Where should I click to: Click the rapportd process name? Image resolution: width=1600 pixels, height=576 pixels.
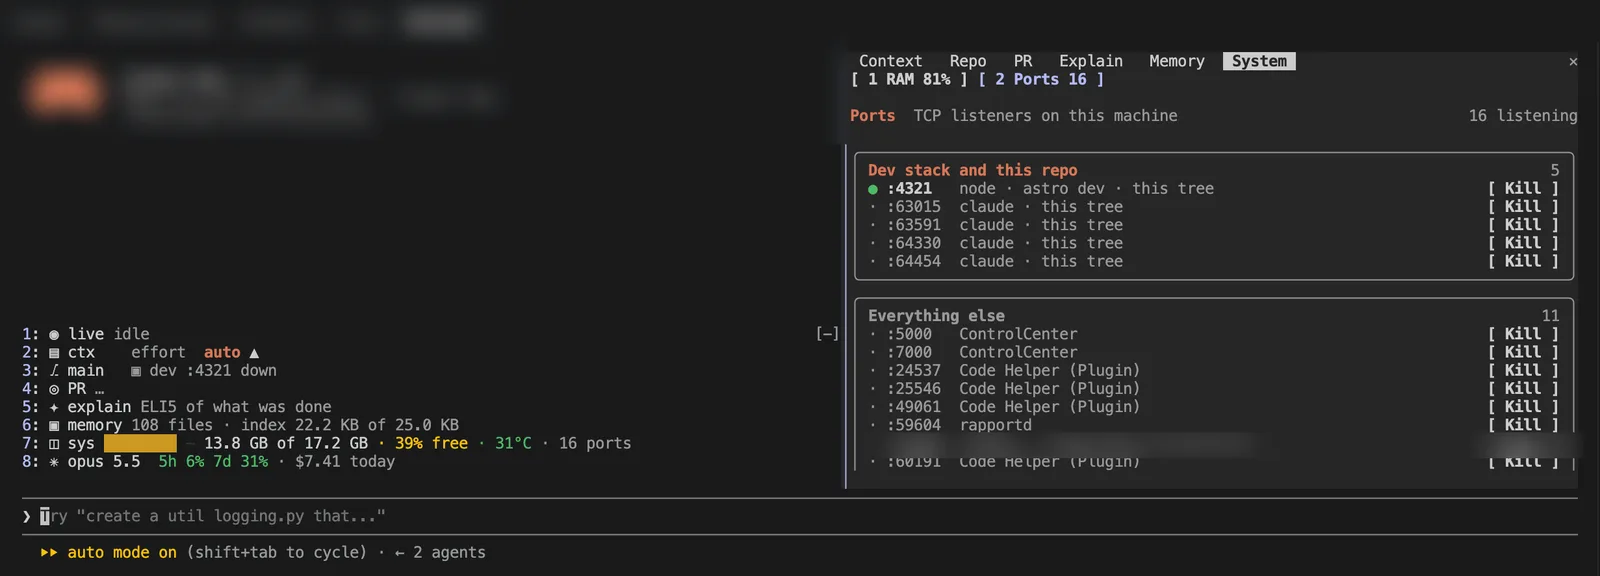[995, 424]
